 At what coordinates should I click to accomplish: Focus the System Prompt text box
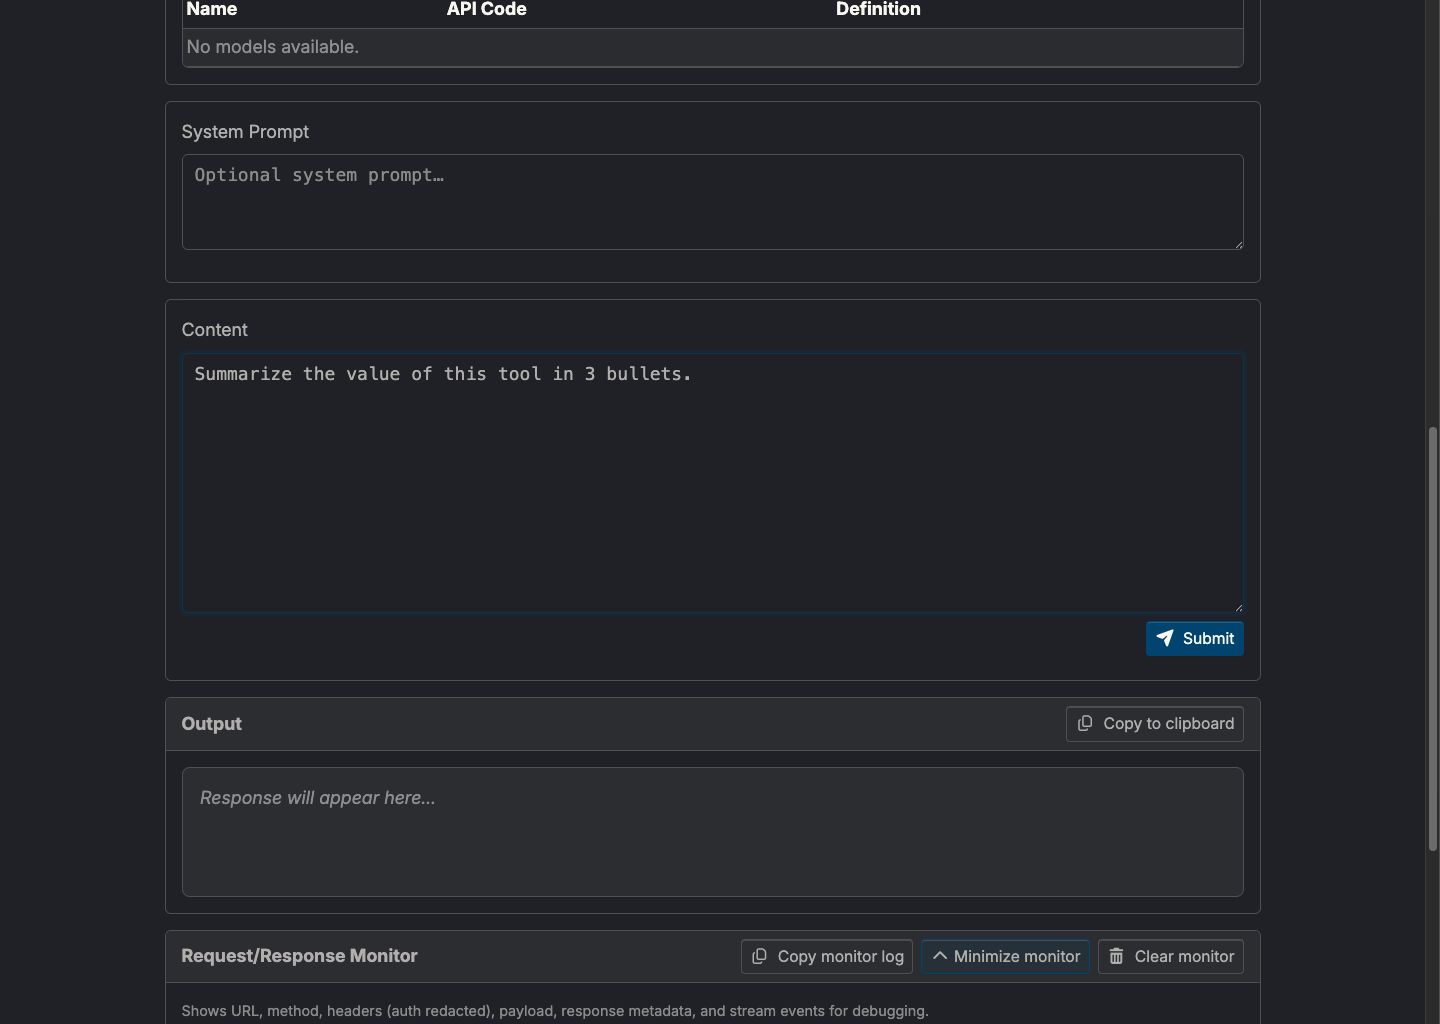click(x=712, y=201)
